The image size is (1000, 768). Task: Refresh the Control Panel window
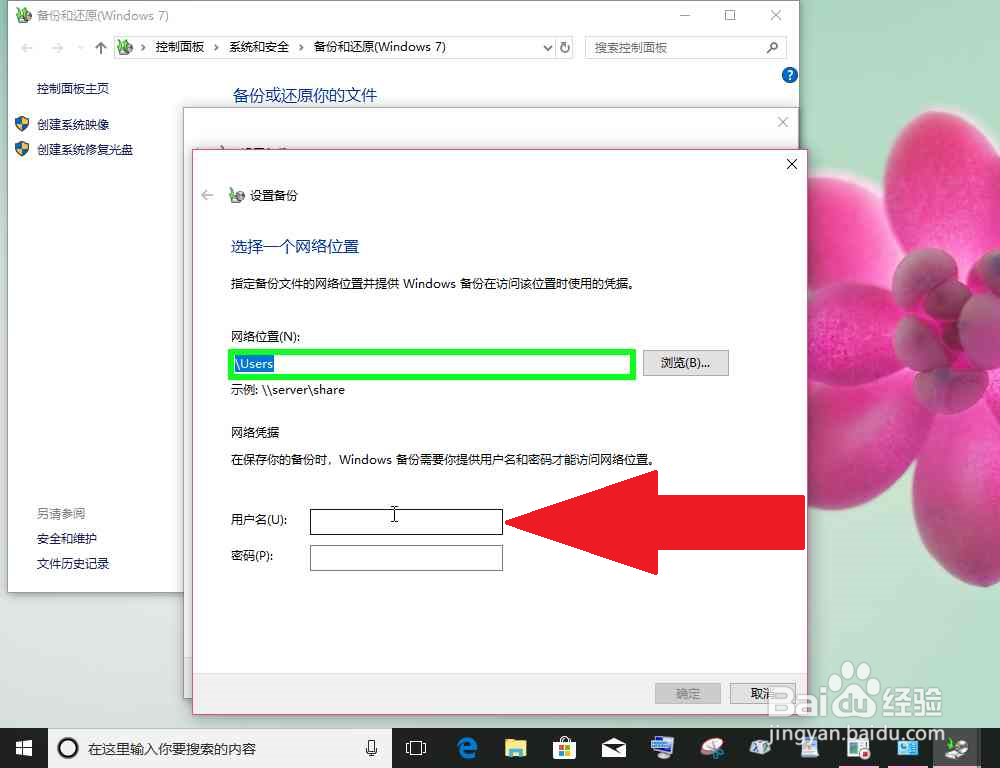[564, 48]
